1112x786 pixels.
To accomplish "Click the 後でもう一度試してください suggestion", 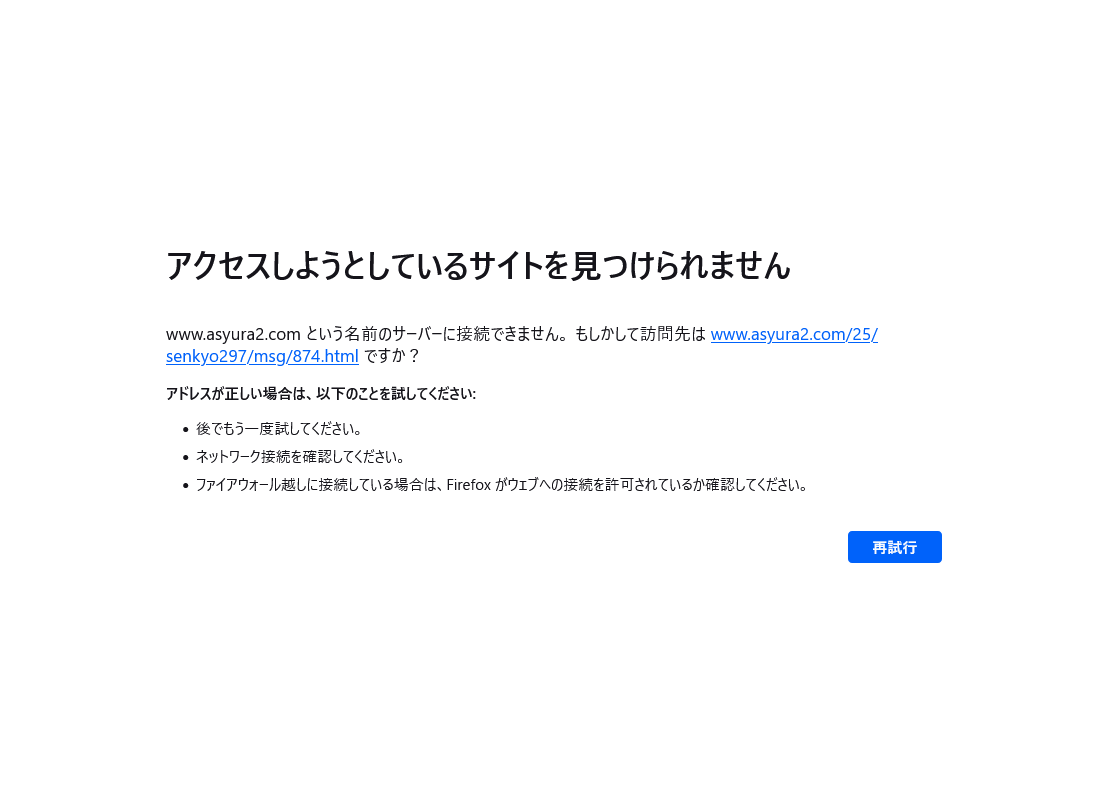I will 279,428.
